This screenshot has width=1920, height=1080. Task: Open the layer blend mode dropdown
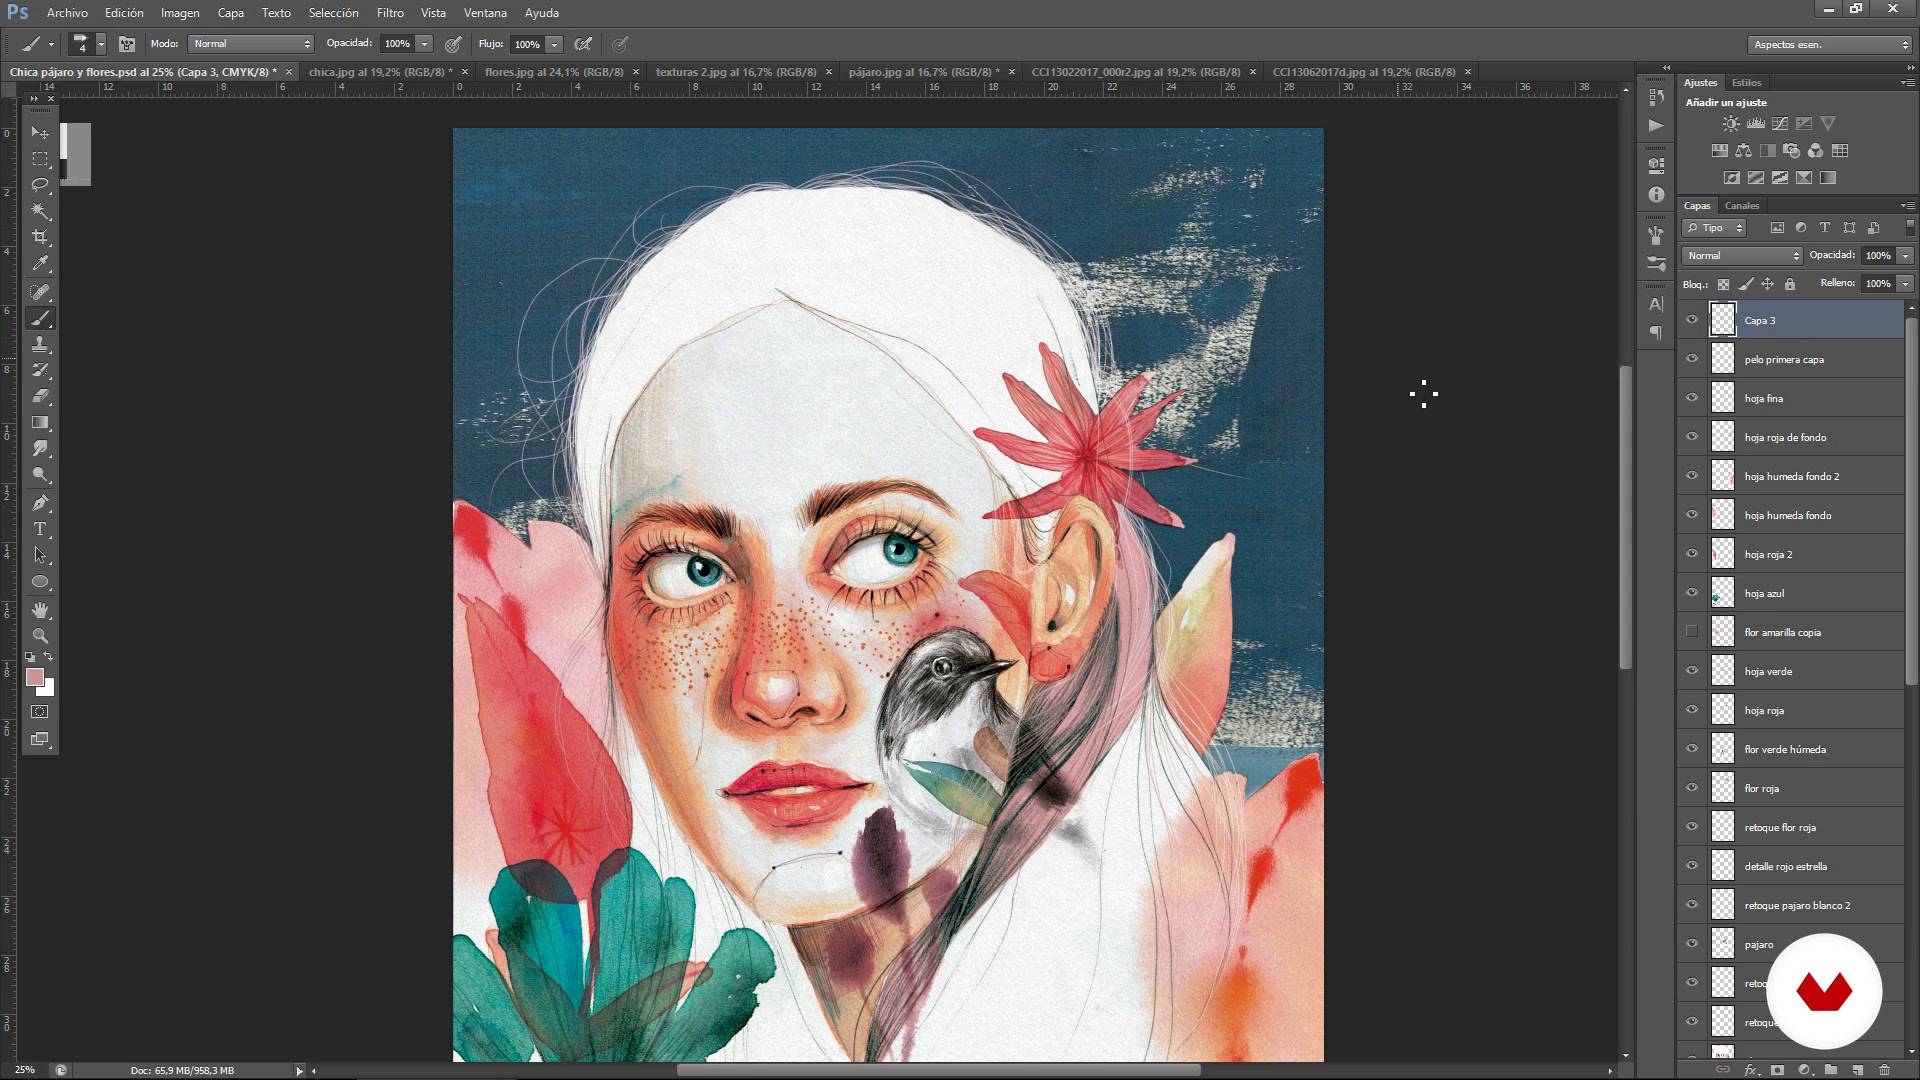(x=1742, y=256)
